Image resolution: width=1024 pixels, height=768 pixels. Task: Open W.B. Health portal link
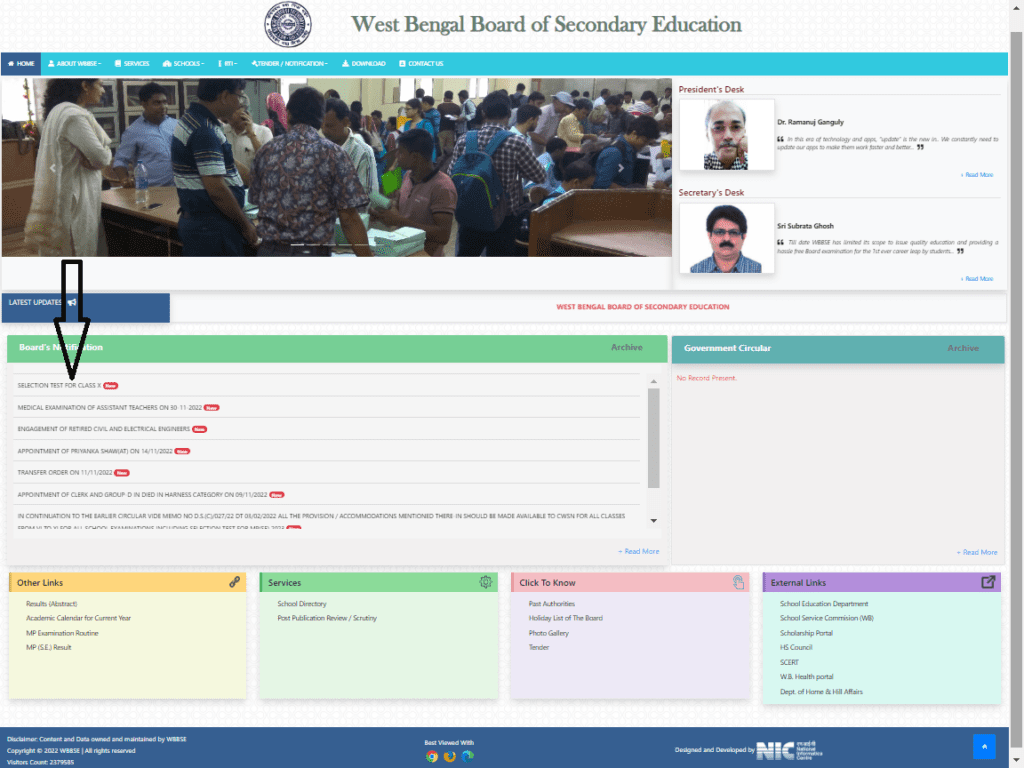point(807,677)
